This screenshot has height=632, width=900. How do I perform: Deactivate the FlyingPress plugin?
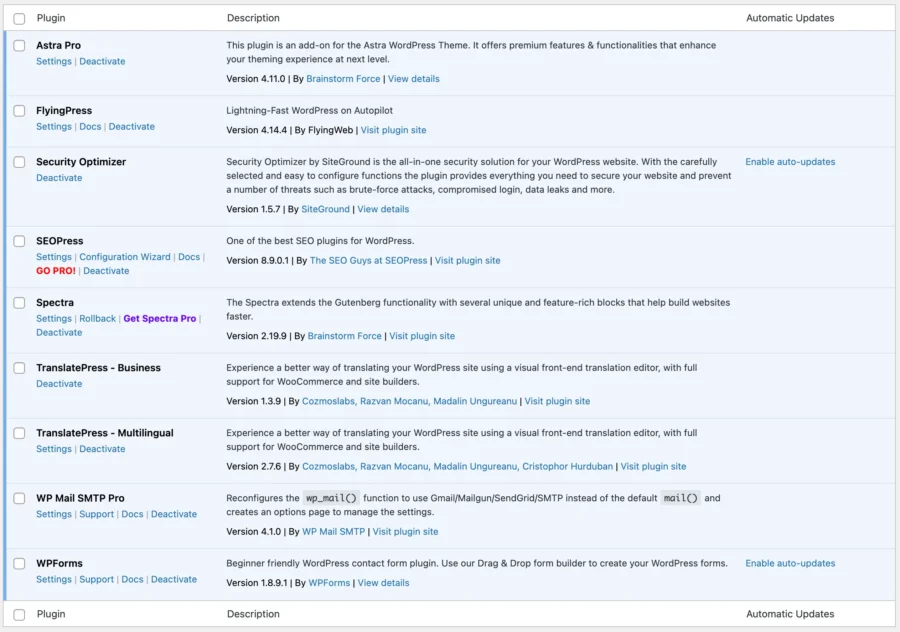click(x=131, y=126)
